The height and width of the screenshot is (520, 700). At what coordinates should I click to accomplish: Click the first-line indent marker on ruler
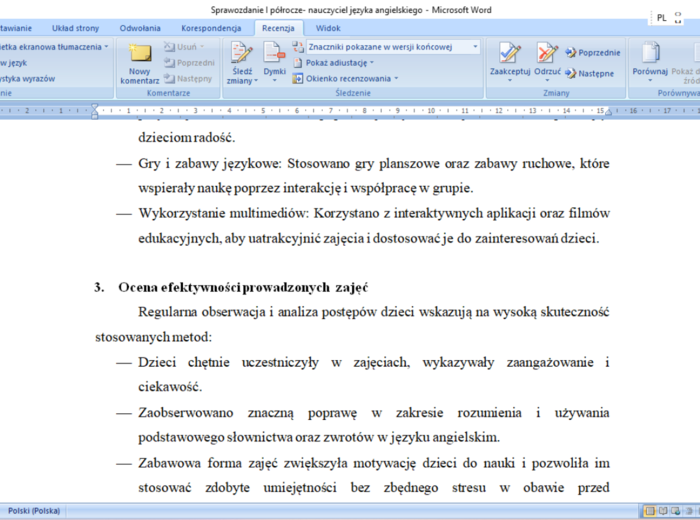[95, 106]
